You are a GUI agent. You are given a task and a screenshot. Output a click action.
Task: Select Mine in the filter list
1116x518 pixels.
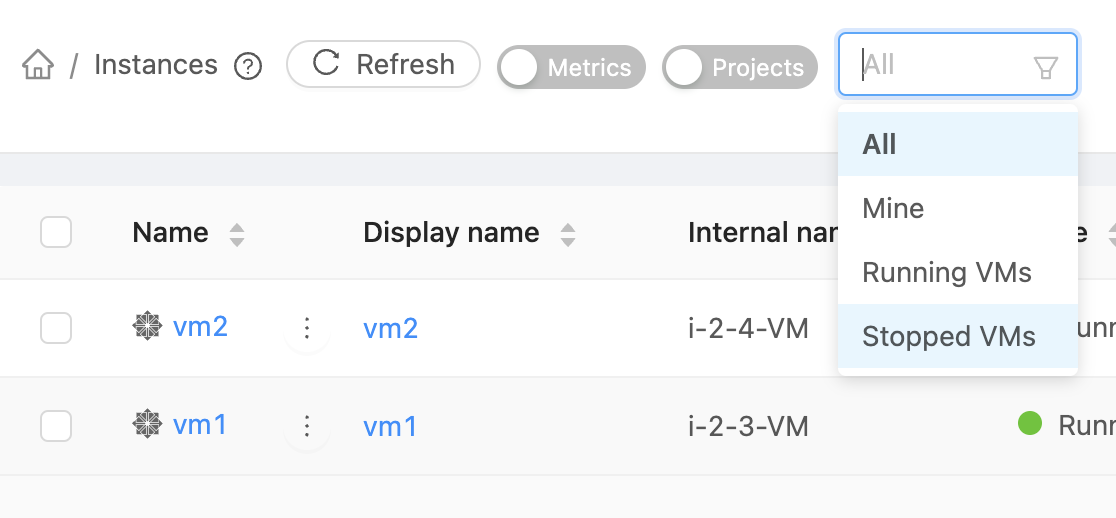pyautogui.click(x=958, y=208)
